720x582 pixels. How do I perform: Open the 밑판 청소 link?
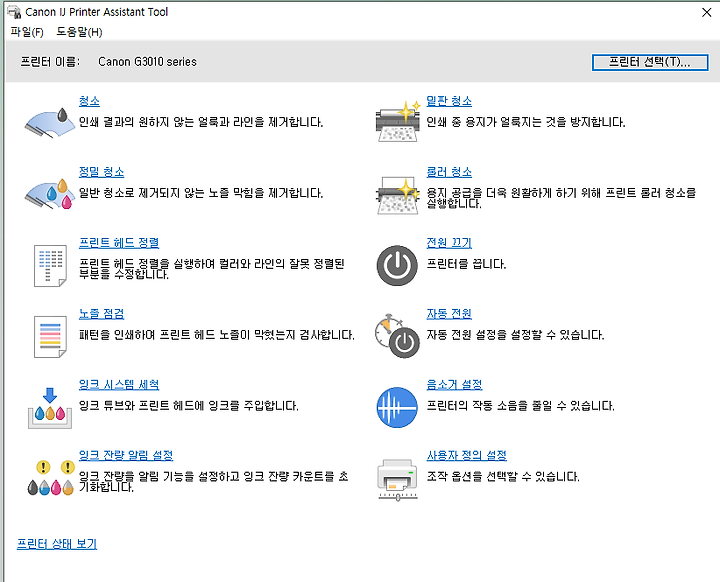449,101
